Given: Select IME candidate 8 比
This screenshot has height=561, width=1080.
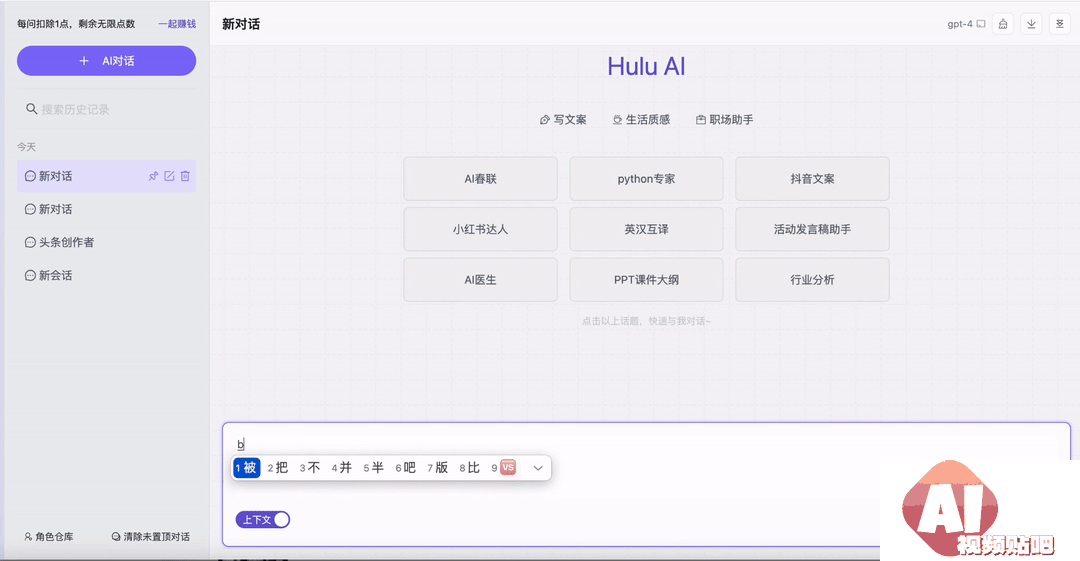Looking at the screenshot, I should click(x=470, y=468).
